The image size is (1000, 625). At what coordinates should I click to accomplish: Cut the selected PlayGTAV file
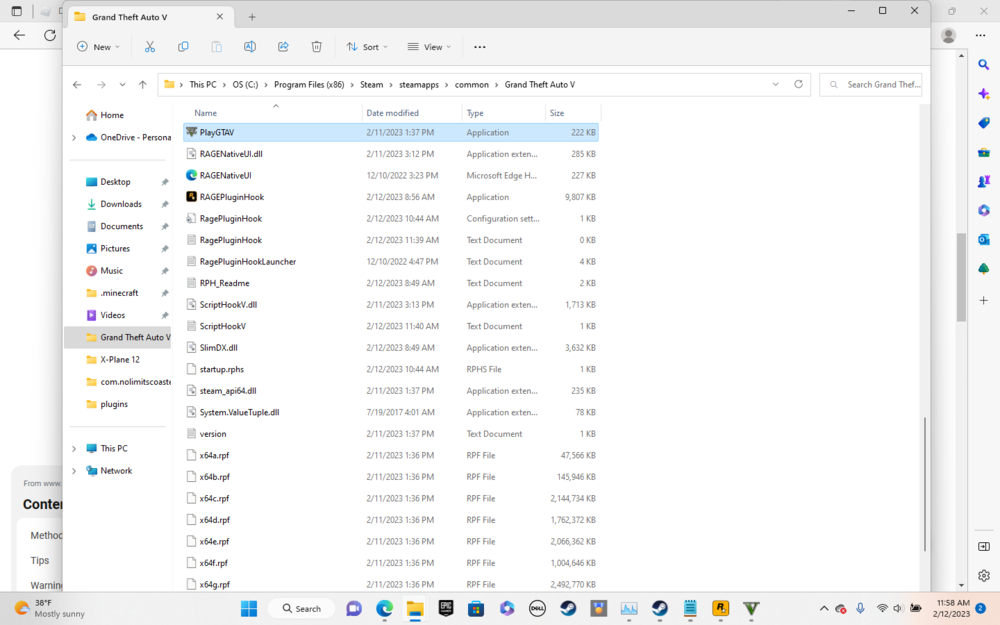tap(149, 46)
